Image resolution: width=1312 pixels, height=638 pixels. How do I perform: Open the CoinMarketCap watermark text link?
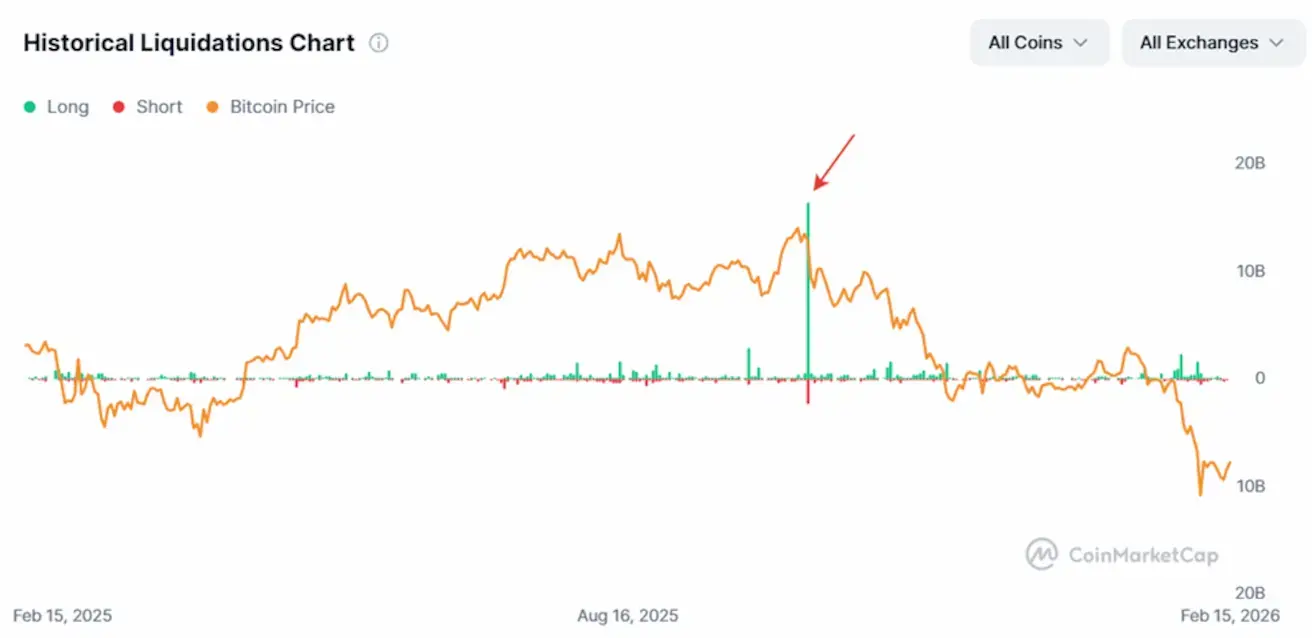coord(1142,555)
